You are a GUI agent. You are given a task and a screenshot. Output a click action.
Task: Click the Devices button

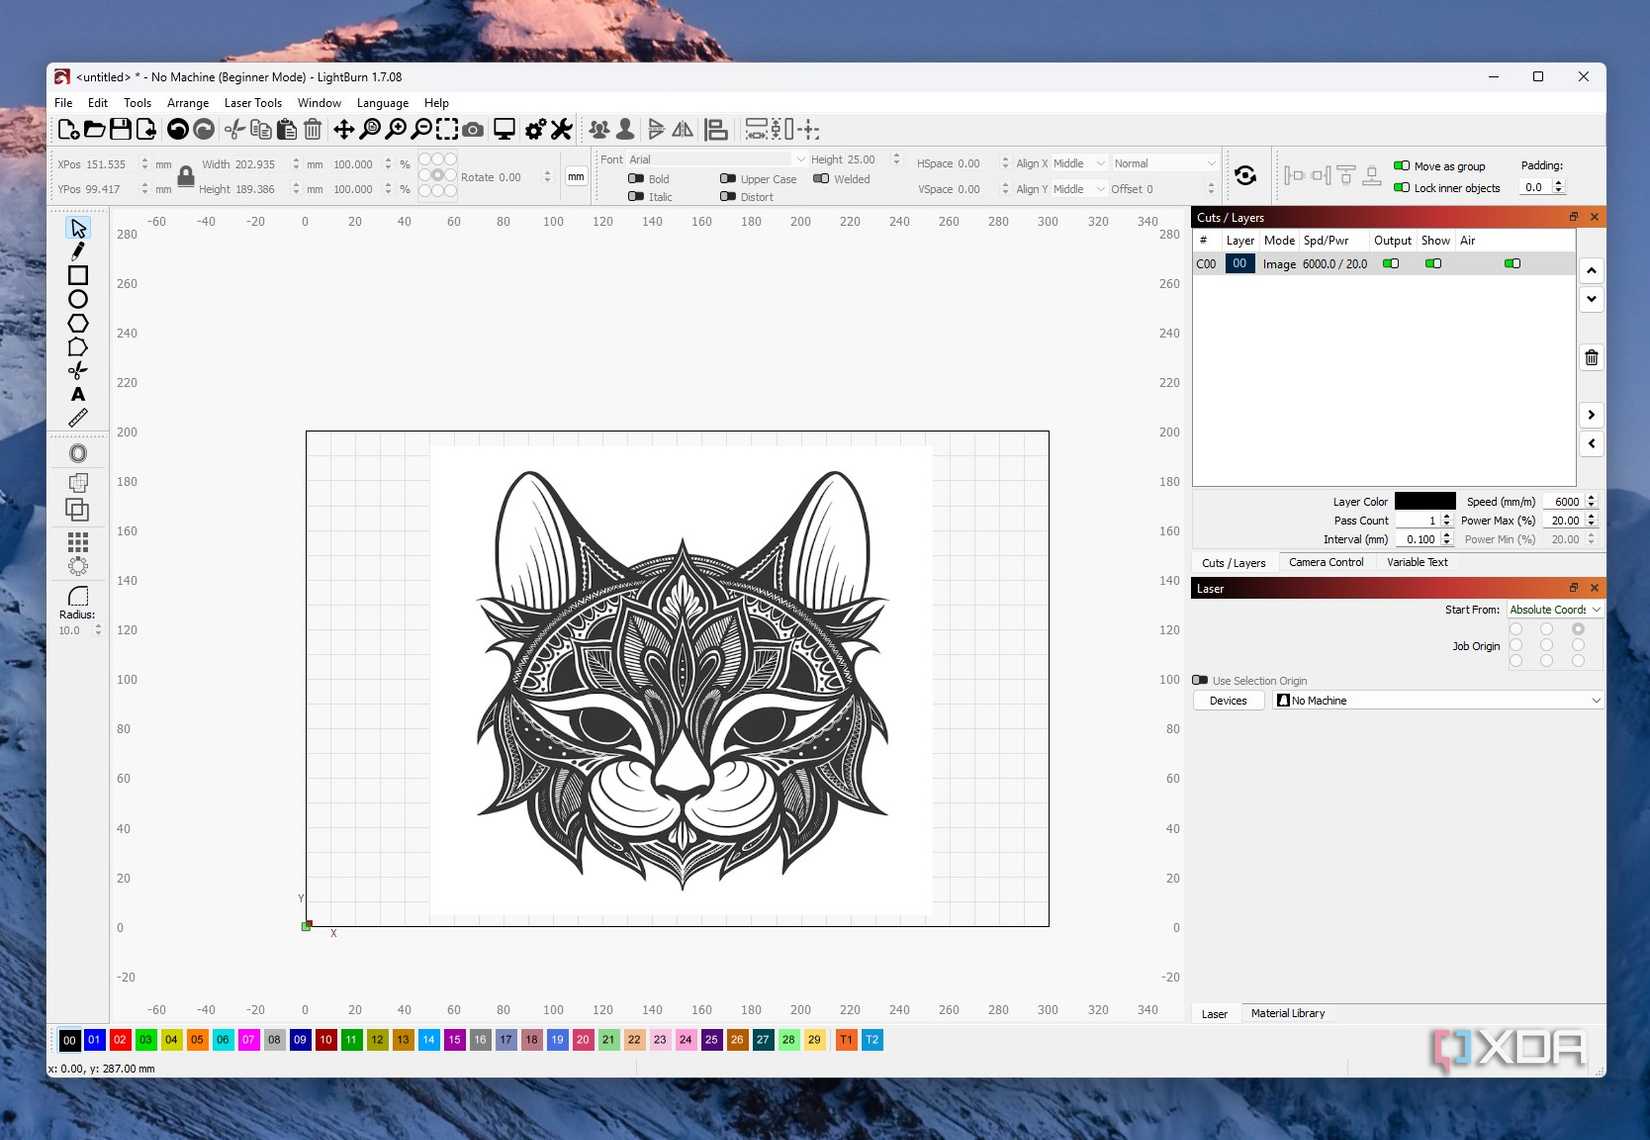(1228, 701)
